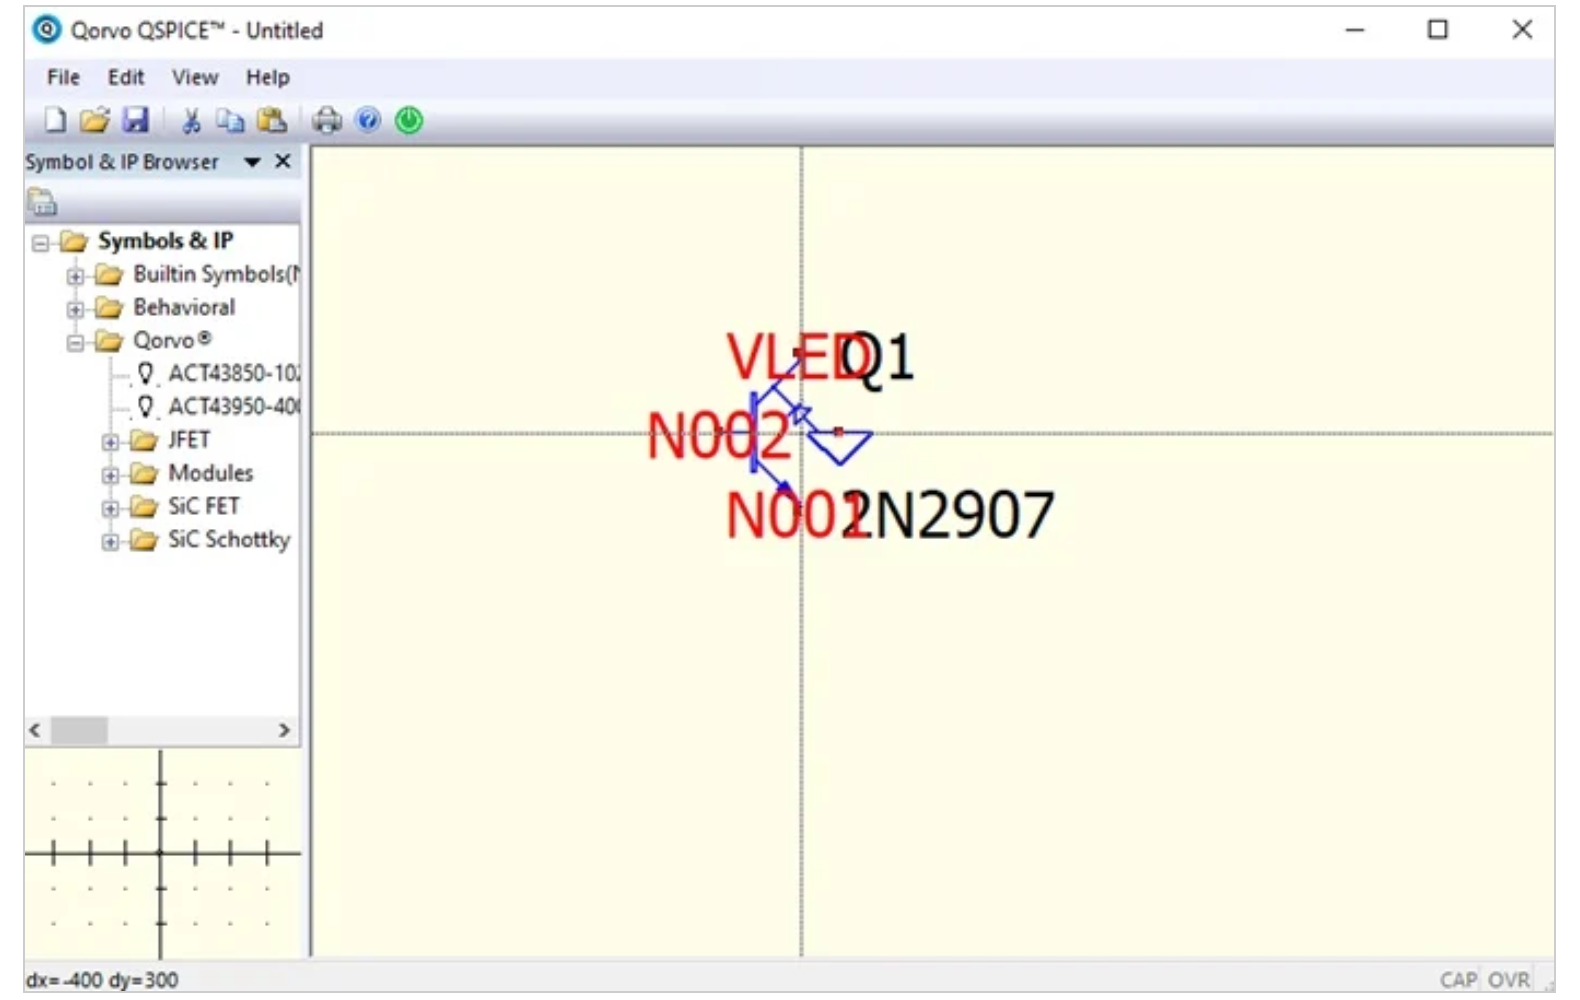Open Symbol & IP Browser dropdown arrow
The height and width of the screenshot is (1000, 1580).
tap(253, 162)
